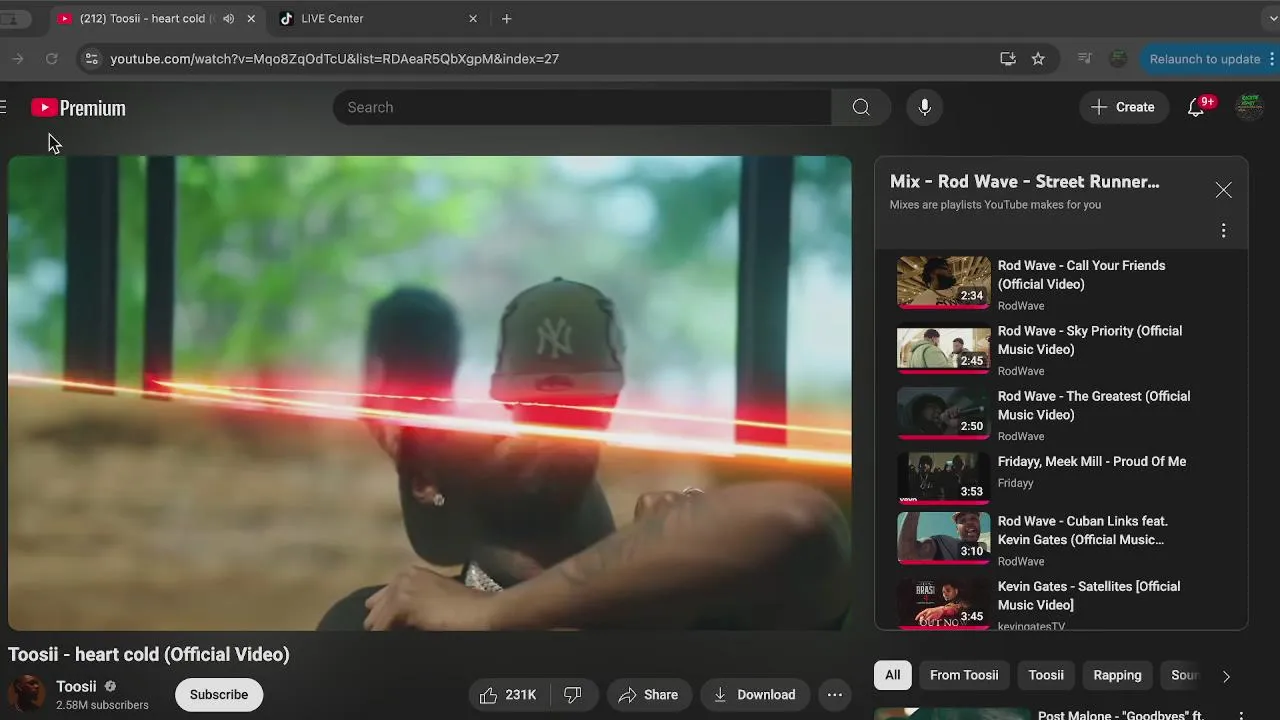The width and height of the screenshot is (1280, 720).
Task: Open a new browser tab
Action: pyautogui.click(x=507, y=18)
